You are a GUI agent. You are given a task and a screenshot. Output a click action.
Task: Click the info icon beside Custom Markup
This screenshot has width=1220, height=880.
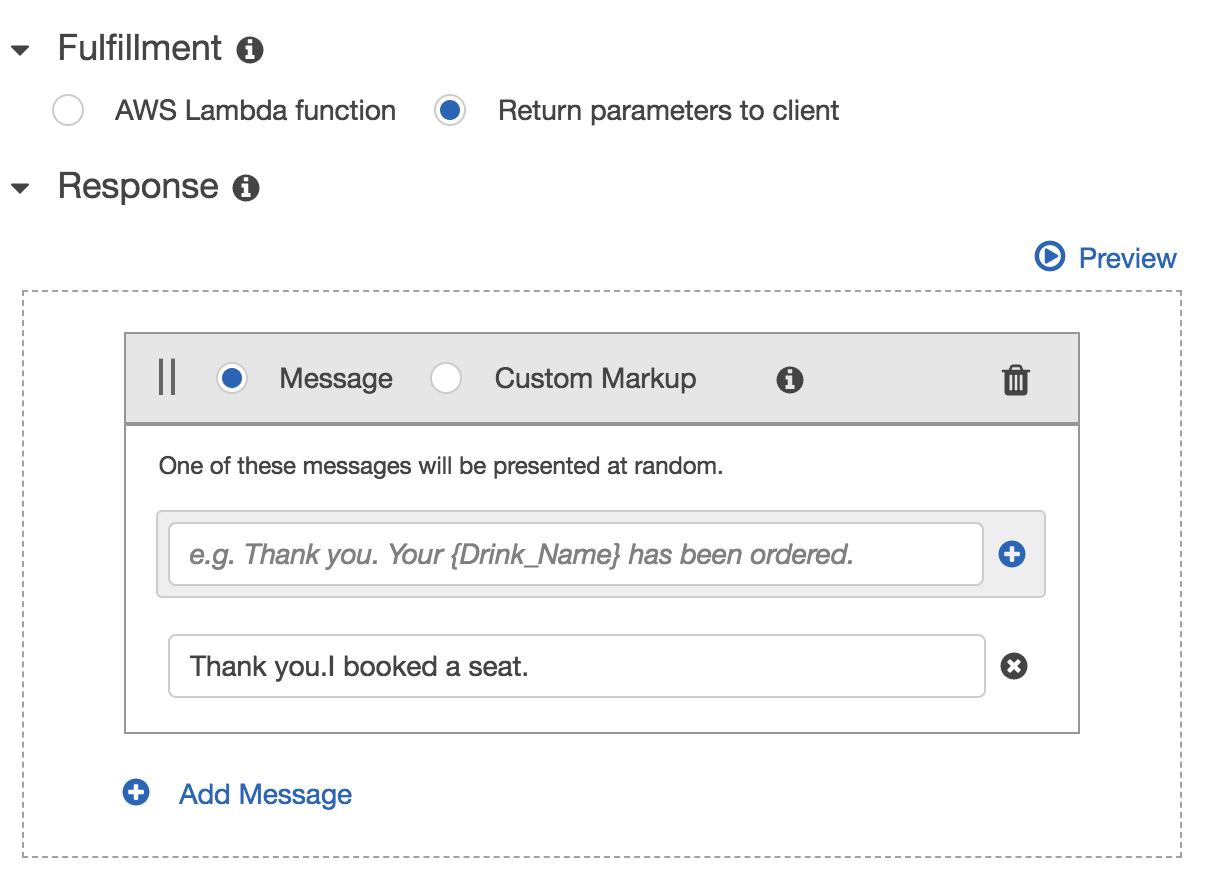790,380
